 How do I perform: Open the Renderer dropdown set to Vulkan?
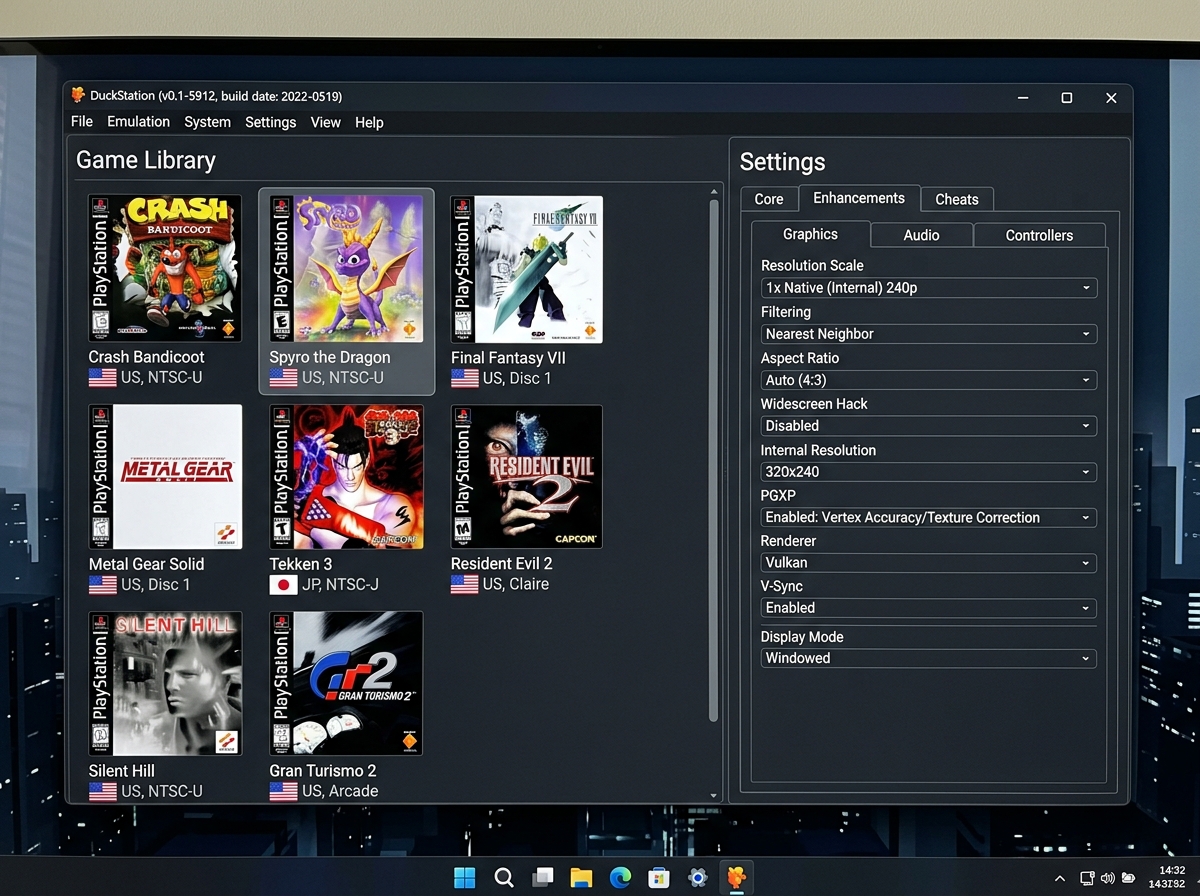pos(928,562)
